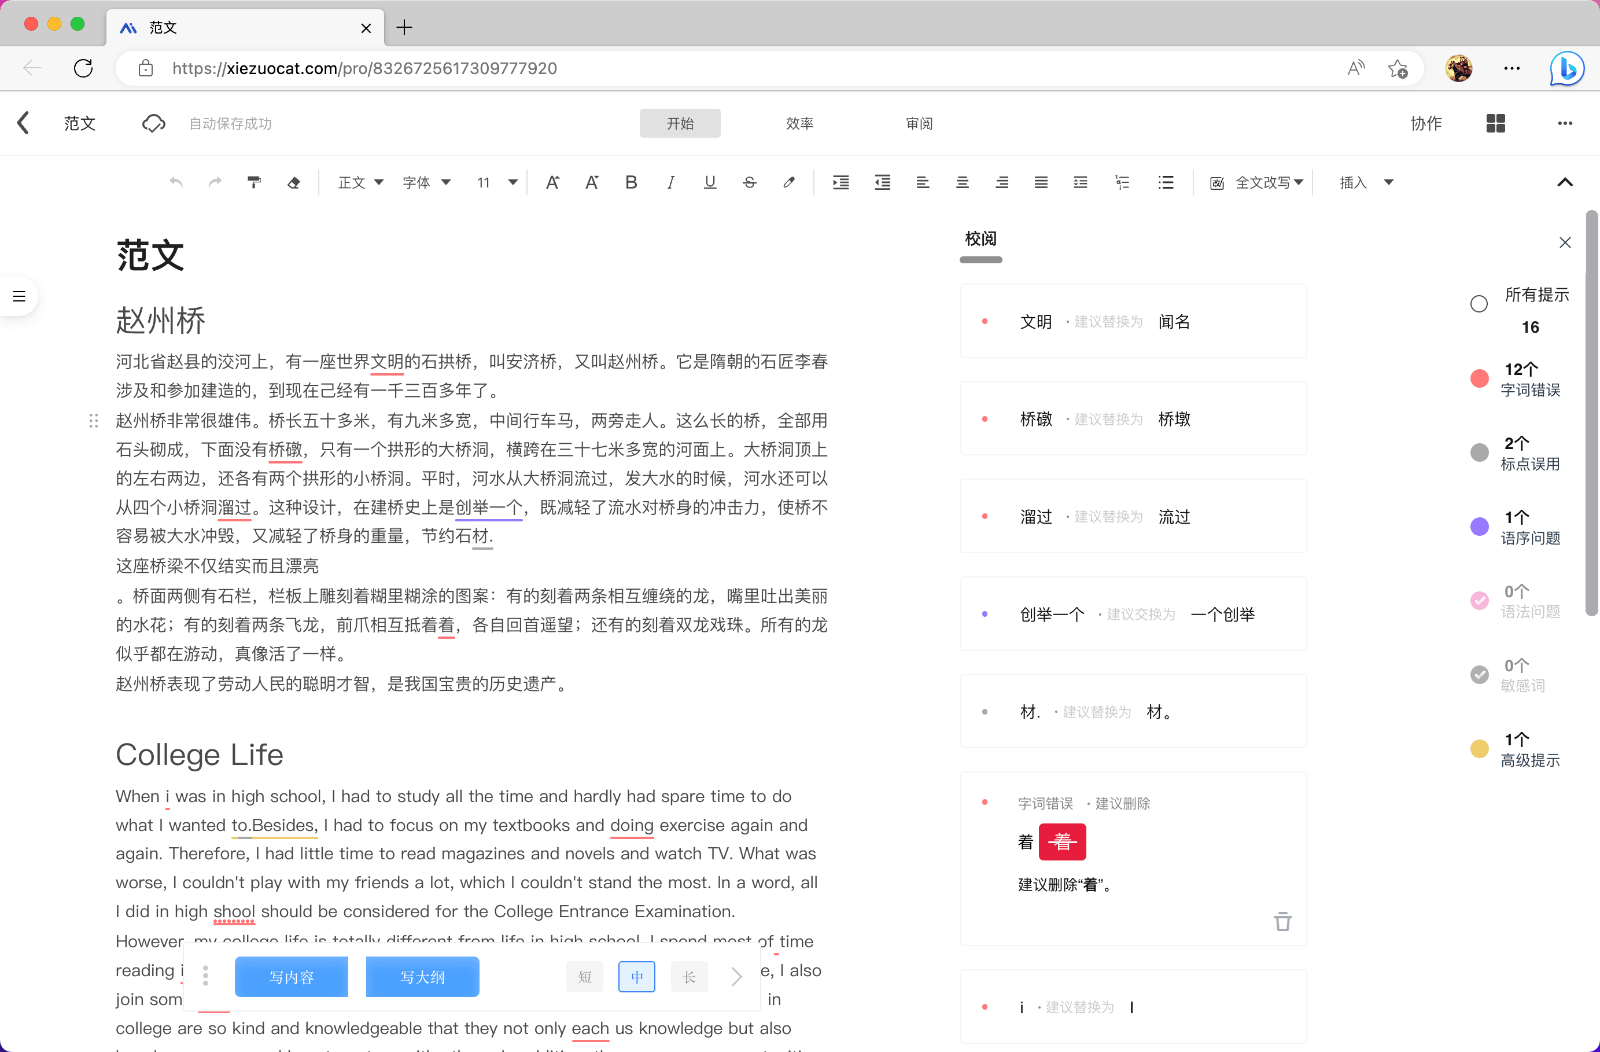This screenshot has width=1600, height=1052.
Task: Switch to the 效率 tab
Action: 800,123
